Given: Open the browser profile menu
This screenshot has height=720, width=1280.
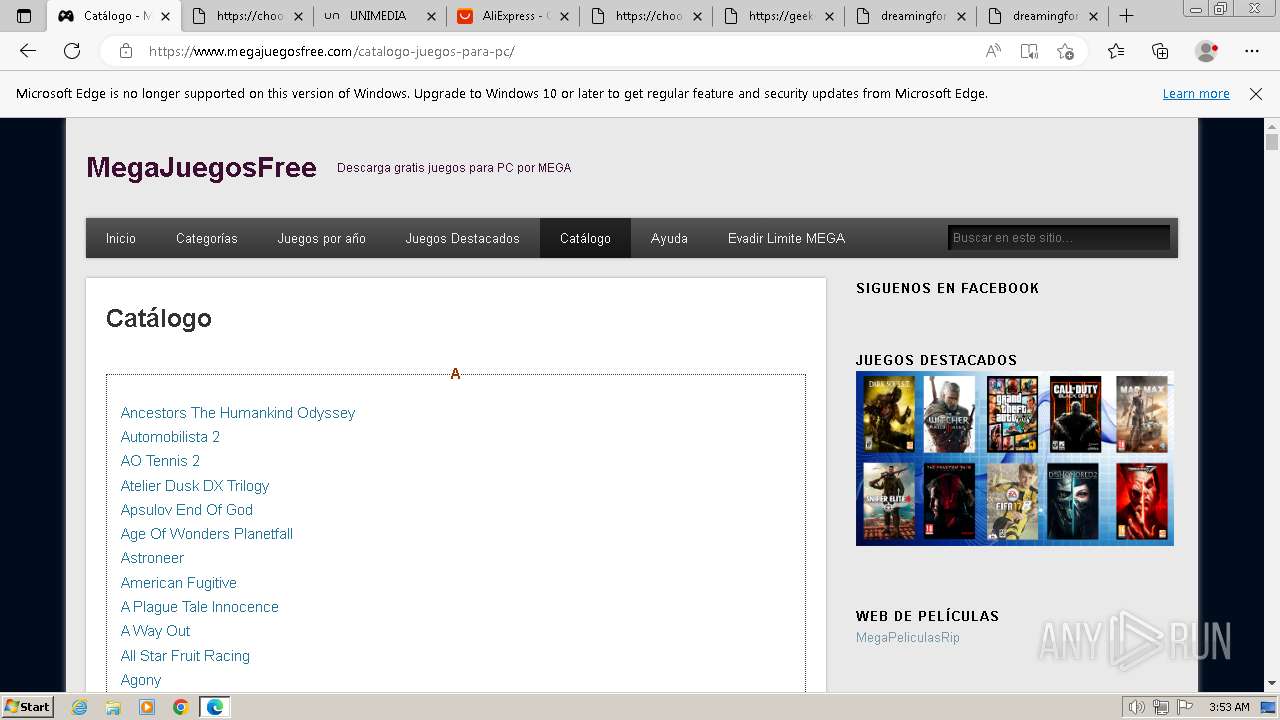Looking at the screenshot, I should tap(1207, 51).
